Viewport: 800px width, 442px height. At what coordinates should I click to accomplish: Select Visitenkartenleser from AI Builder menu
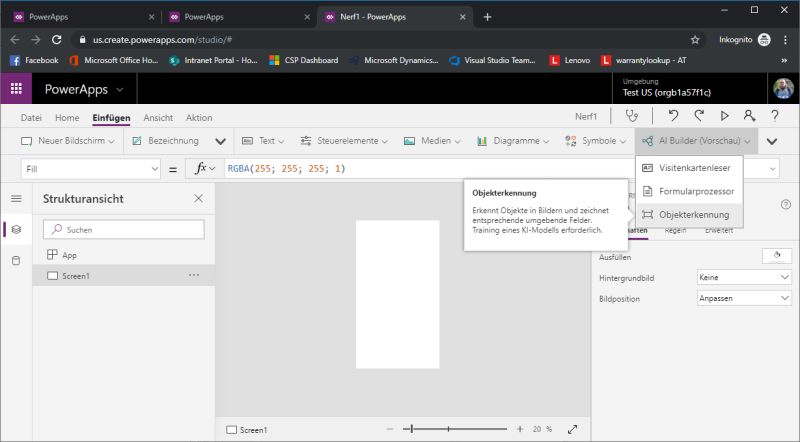689,168
